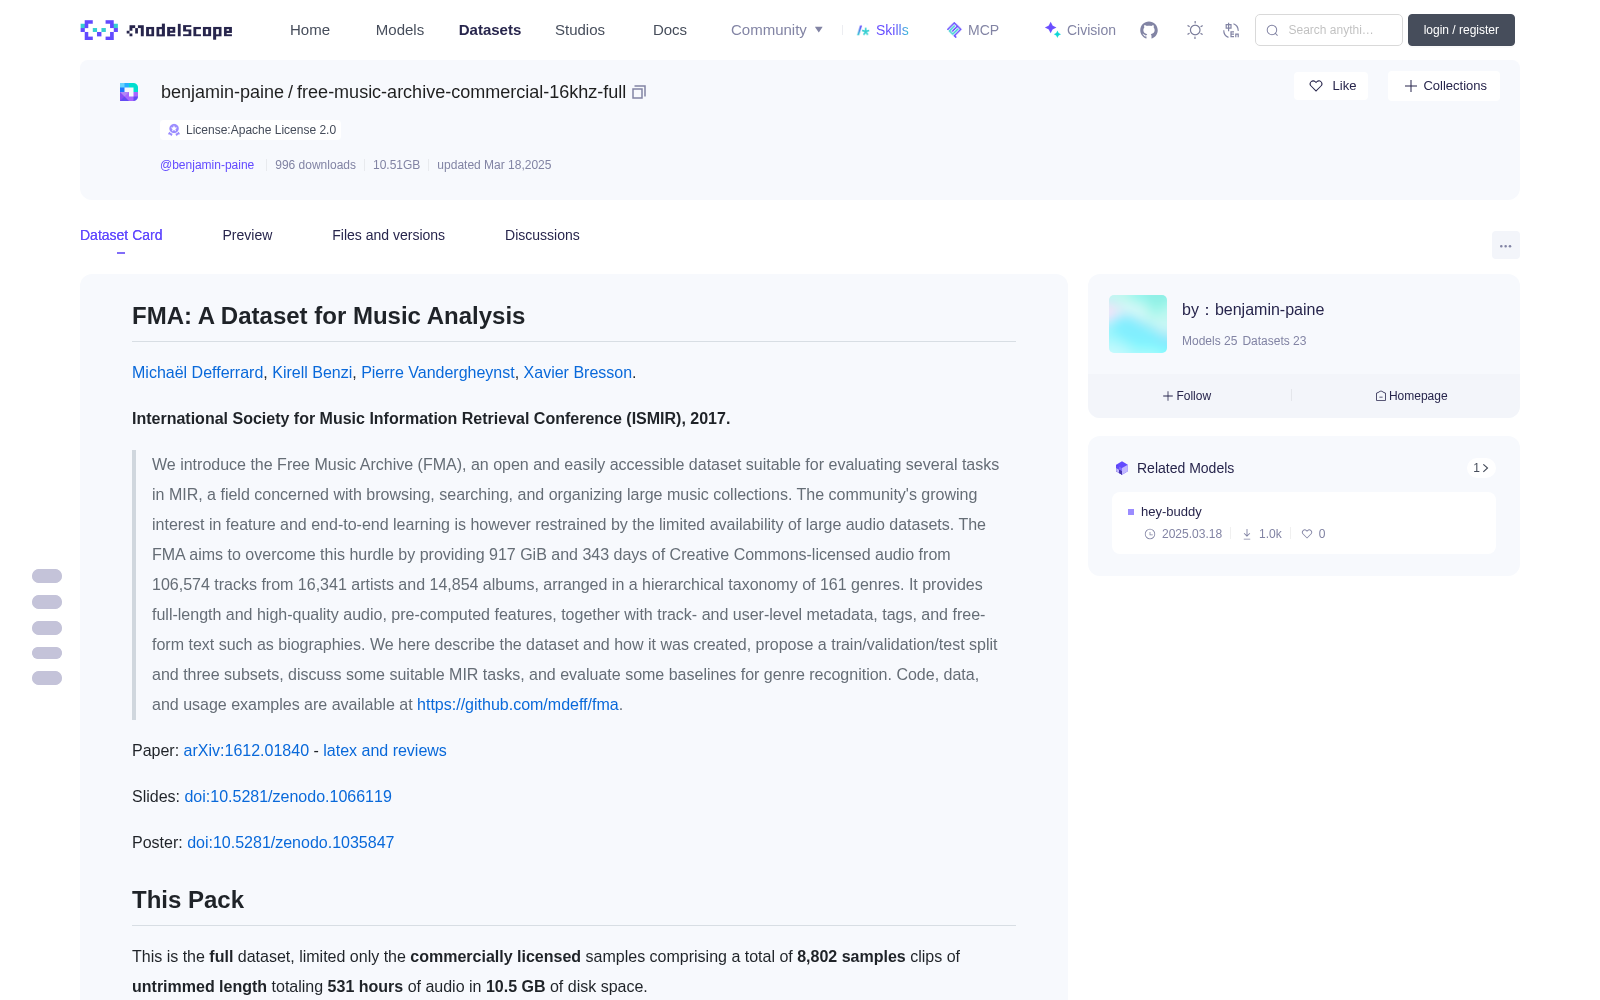
Task: Open the Models section
Action: point(400,30)
